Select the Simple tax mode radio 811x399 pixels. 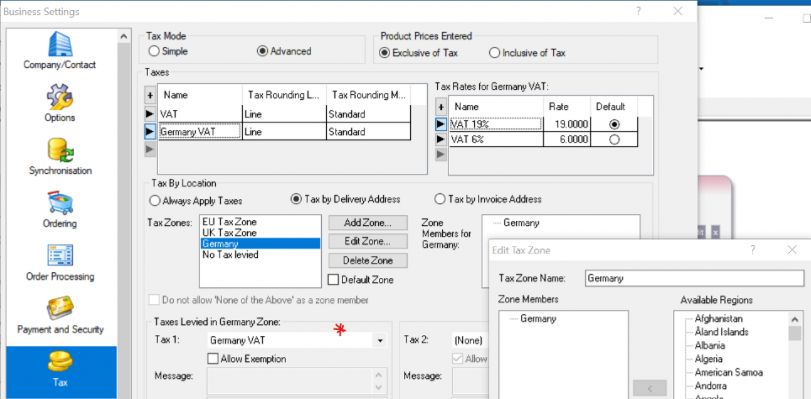click(168, 51)
